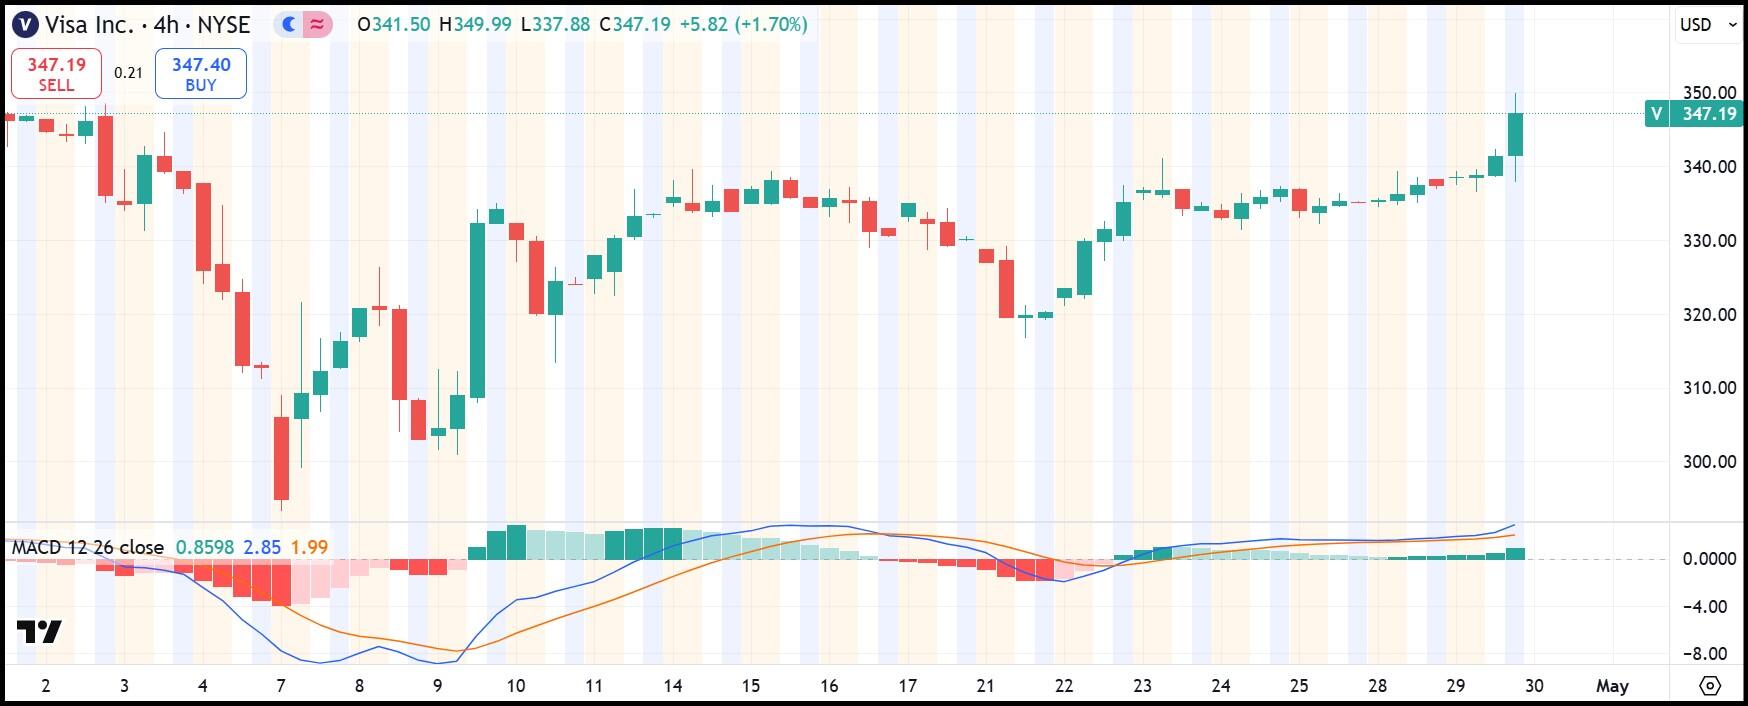1748x706 pixels.
Task: Click the pink approximate-sign data status icon
Action: point(318,24)
